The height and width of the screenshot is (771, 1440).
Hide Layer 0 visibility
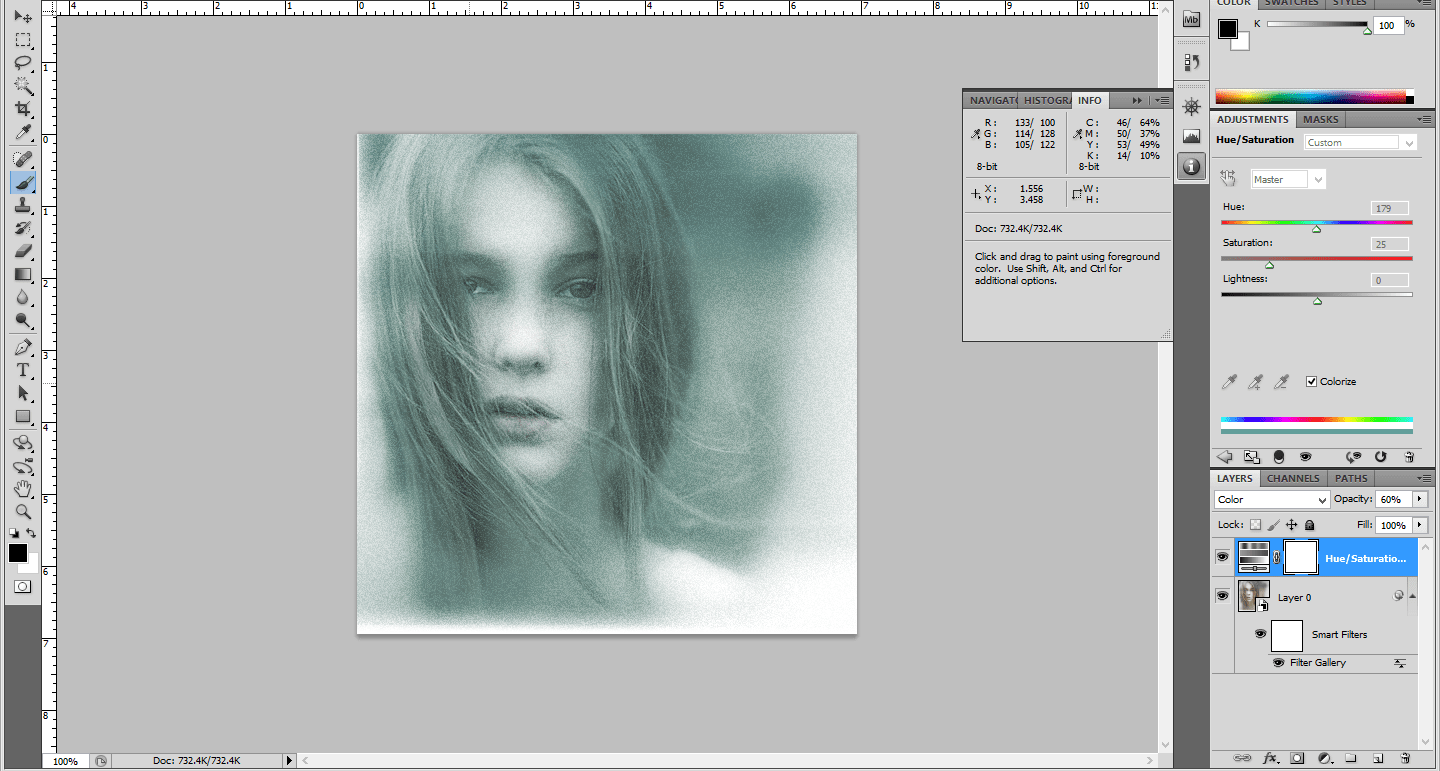point(1222,596)
